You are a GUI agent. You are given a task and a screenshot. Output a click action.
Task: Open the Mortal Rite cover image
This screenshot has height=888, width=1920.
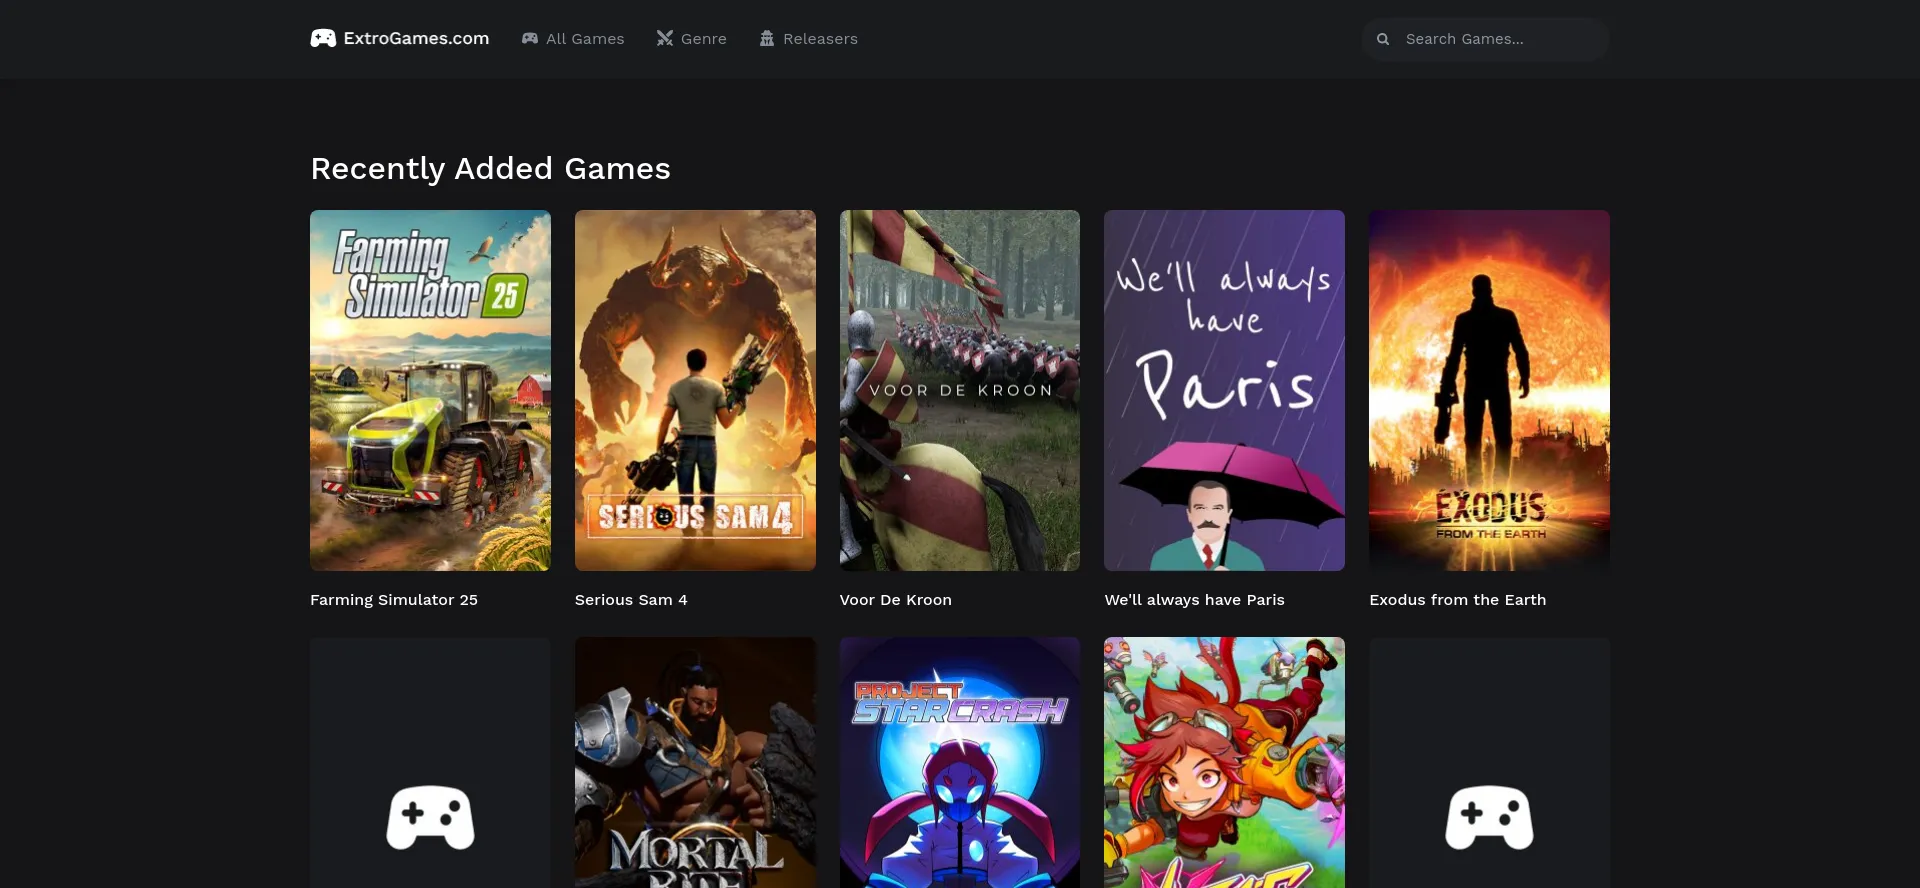(x=695, y=763)
